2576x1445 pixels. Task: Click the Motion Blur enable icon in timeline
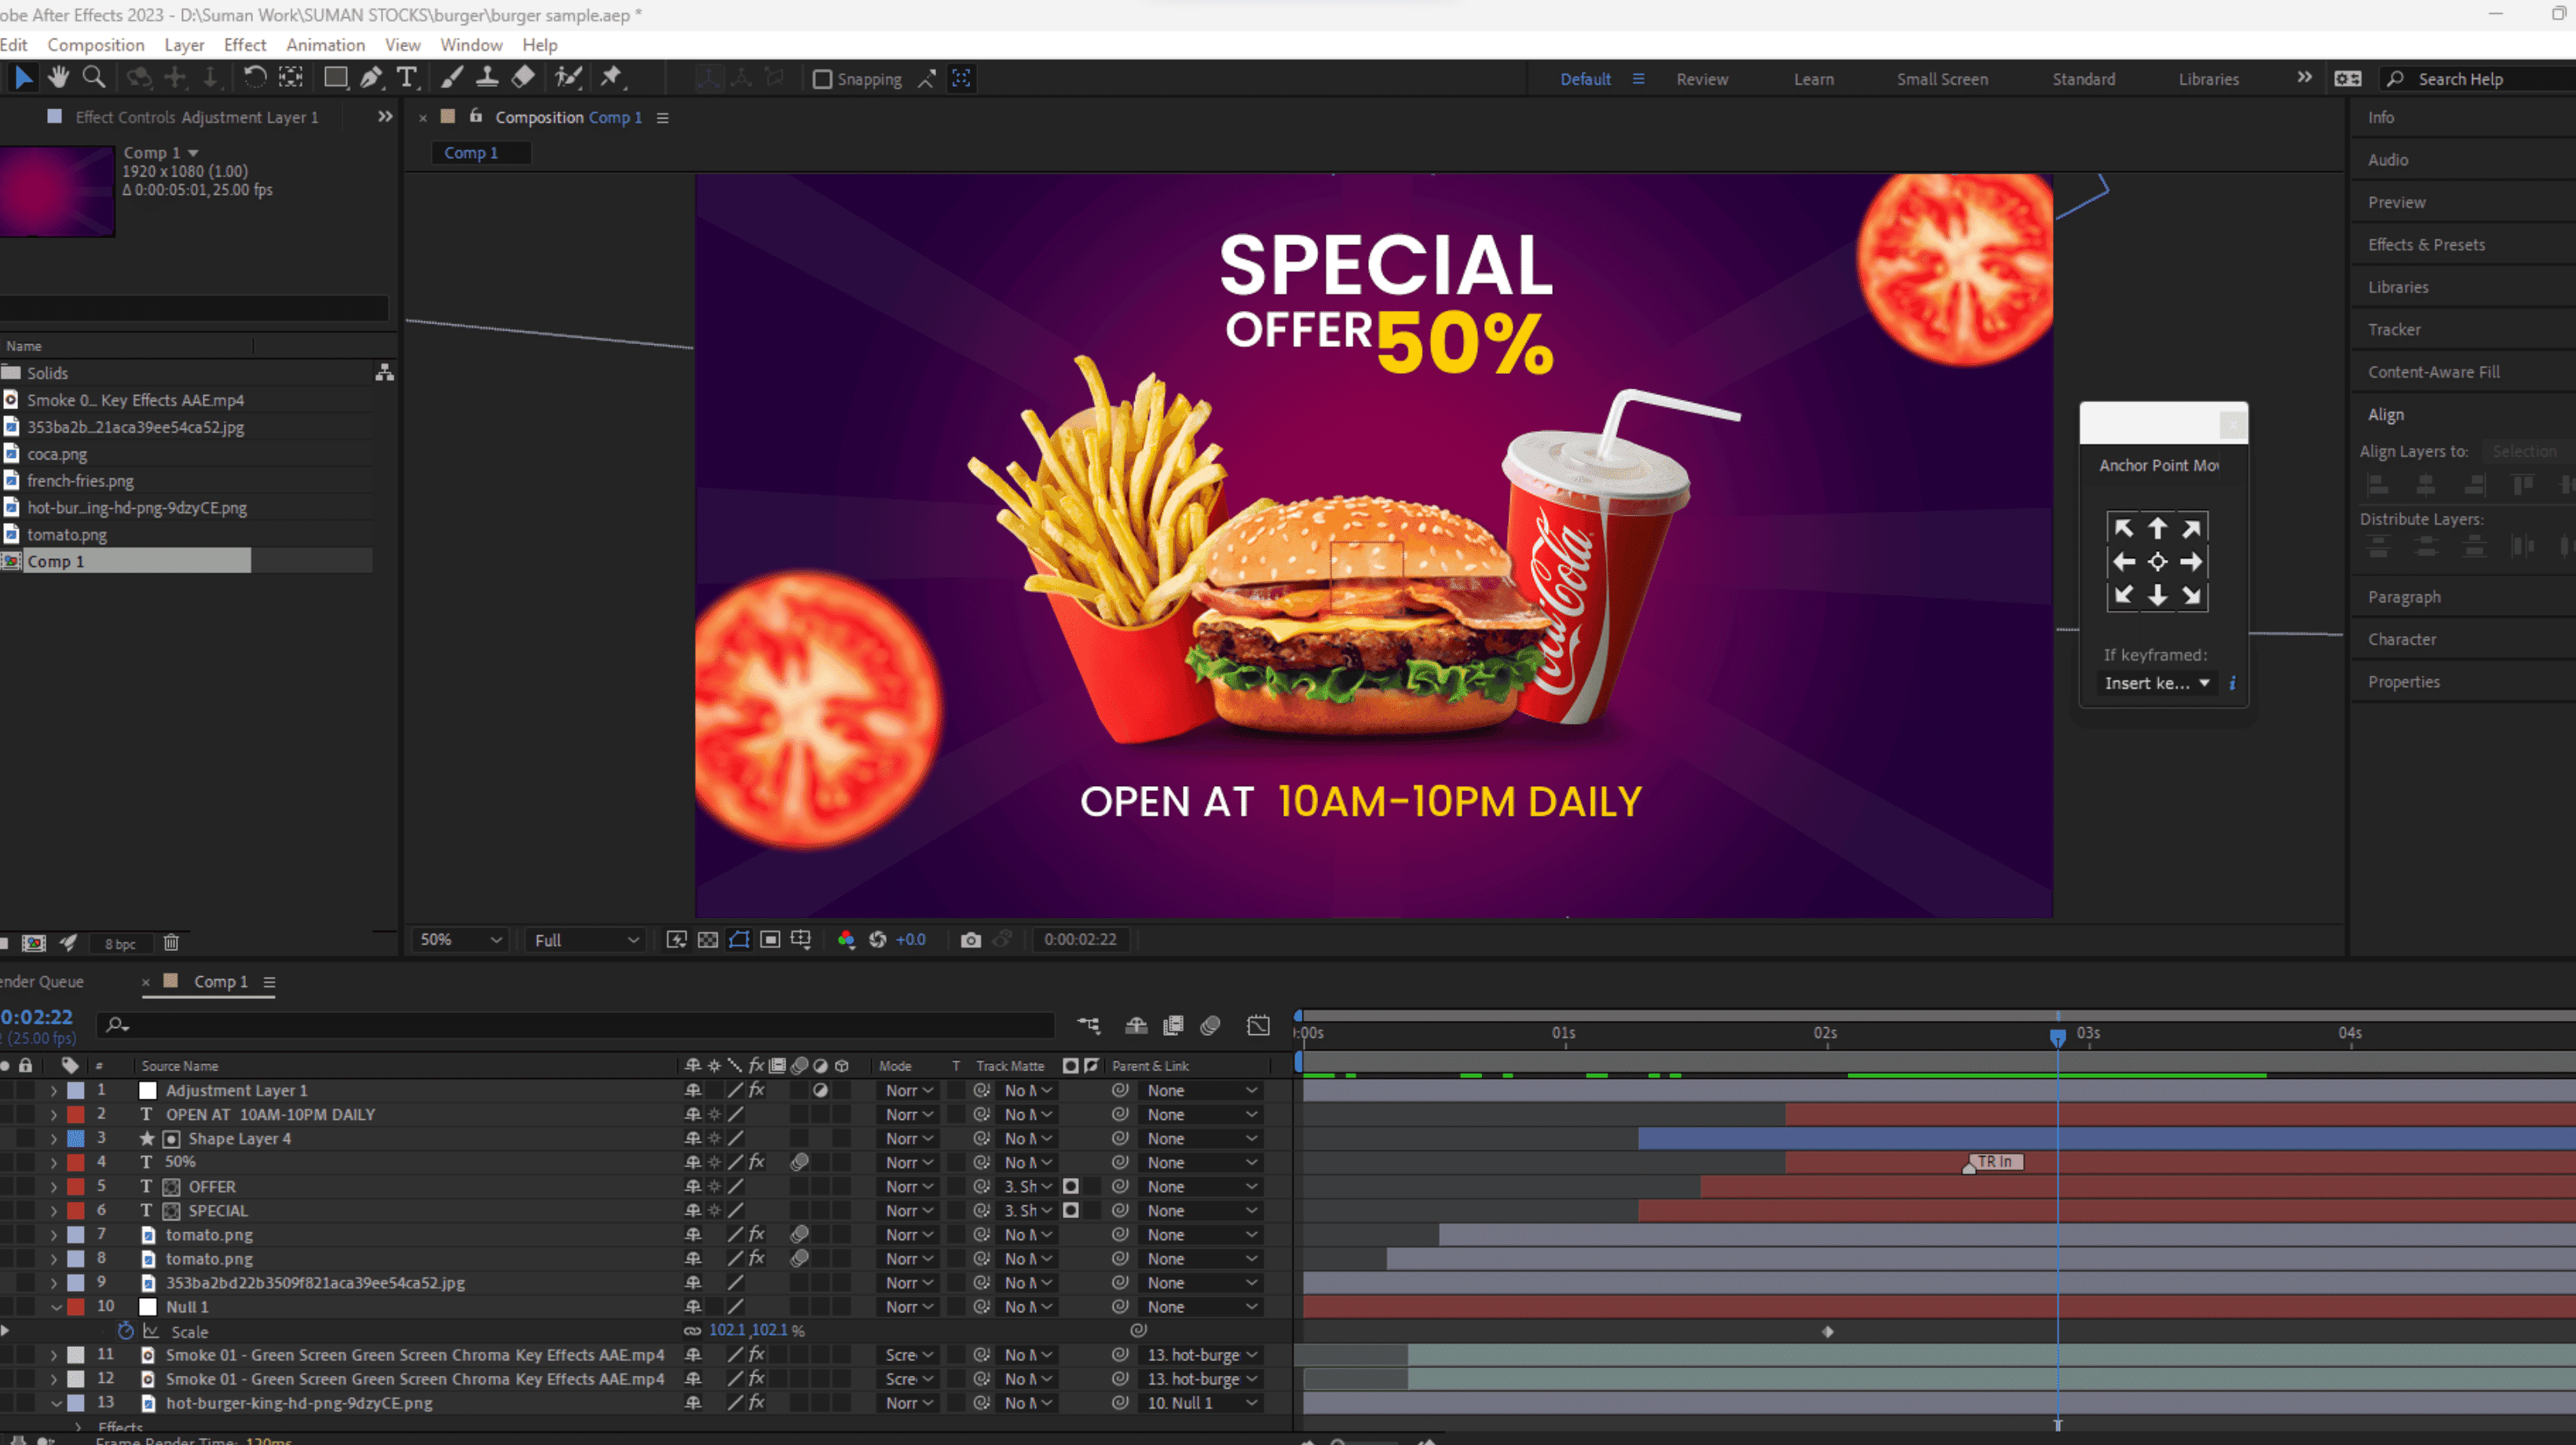1210,1025
